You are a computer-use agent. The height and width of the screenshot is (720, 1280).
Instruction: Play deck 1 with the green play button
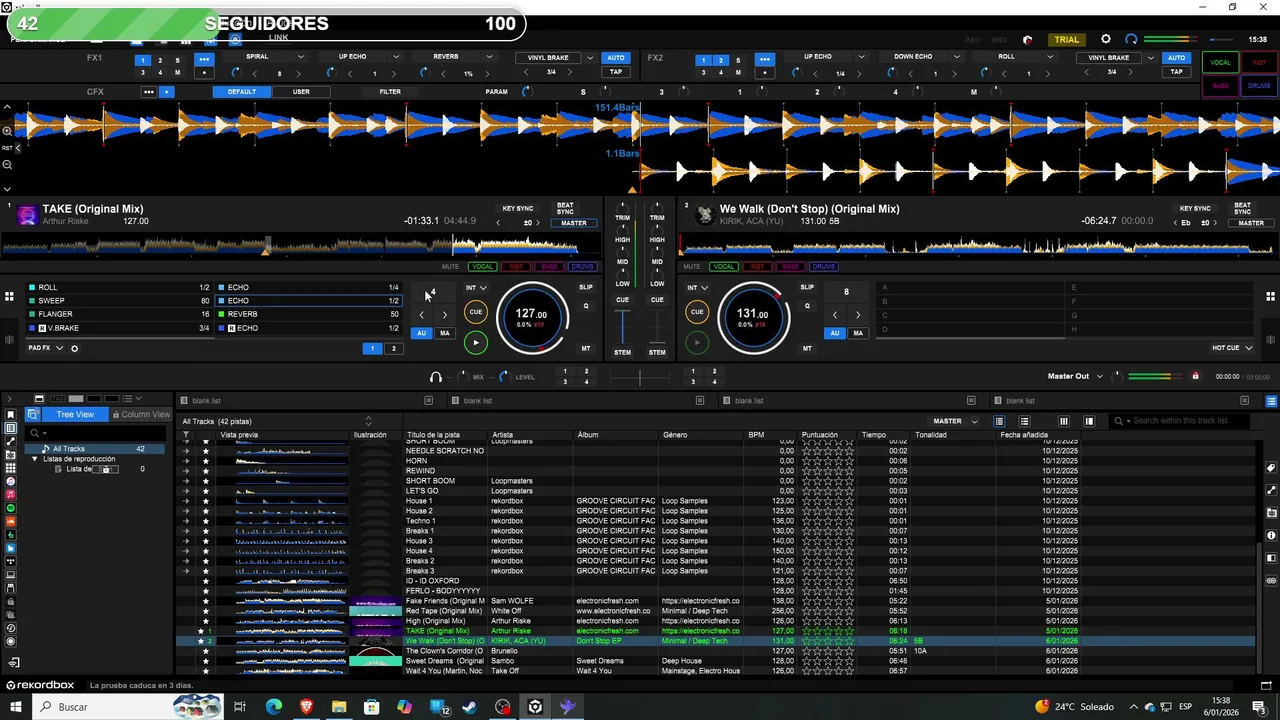click(476, 343)
